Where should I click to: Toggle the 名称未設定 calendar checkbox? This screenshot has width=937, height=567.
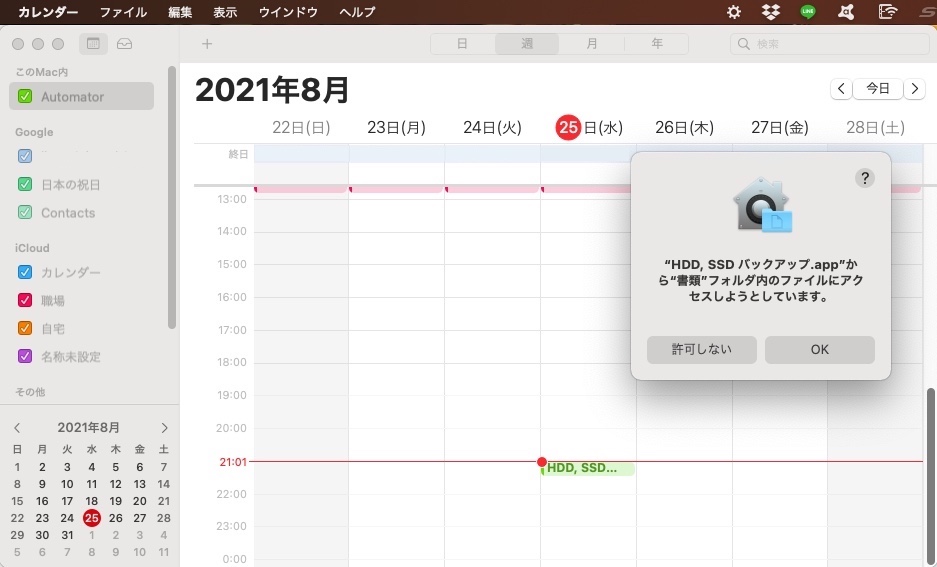coord(25,356)
